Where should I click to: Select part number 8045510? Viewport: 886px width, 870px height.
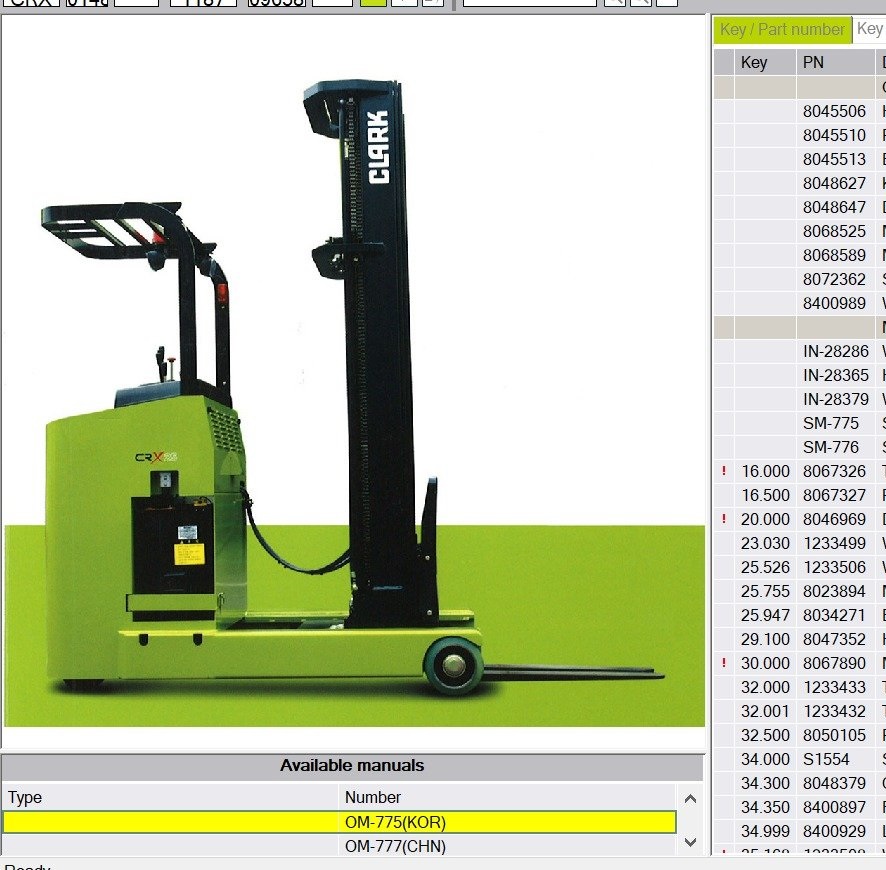834,135
